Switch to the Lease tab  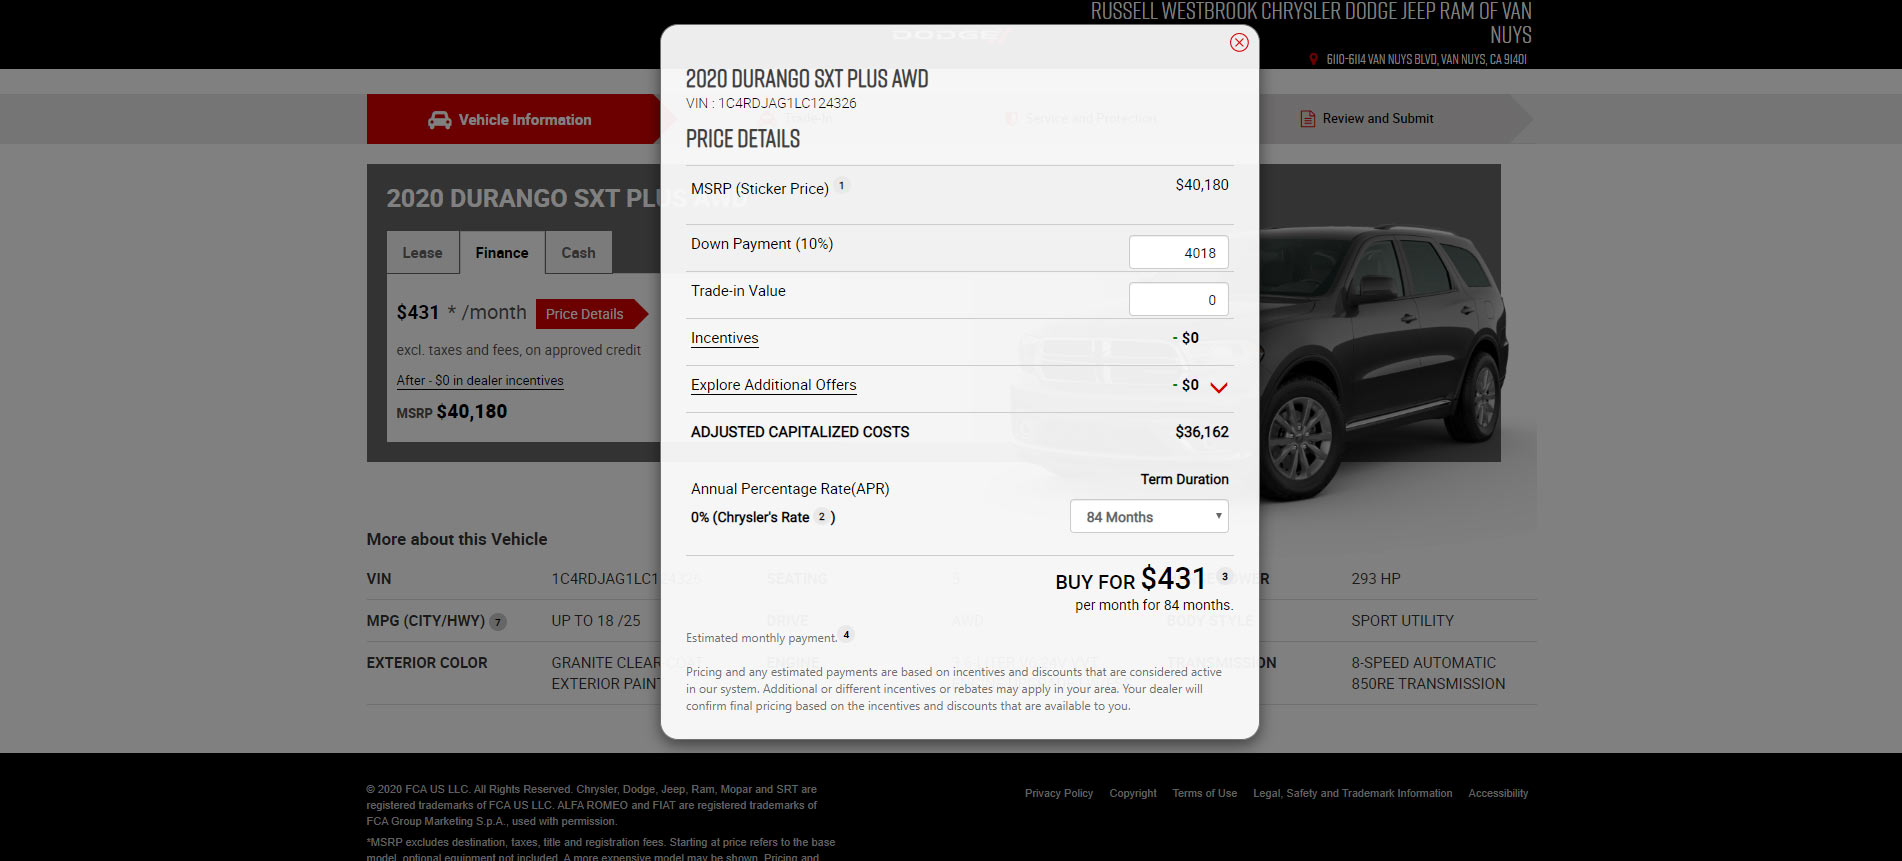pos(422,253)
